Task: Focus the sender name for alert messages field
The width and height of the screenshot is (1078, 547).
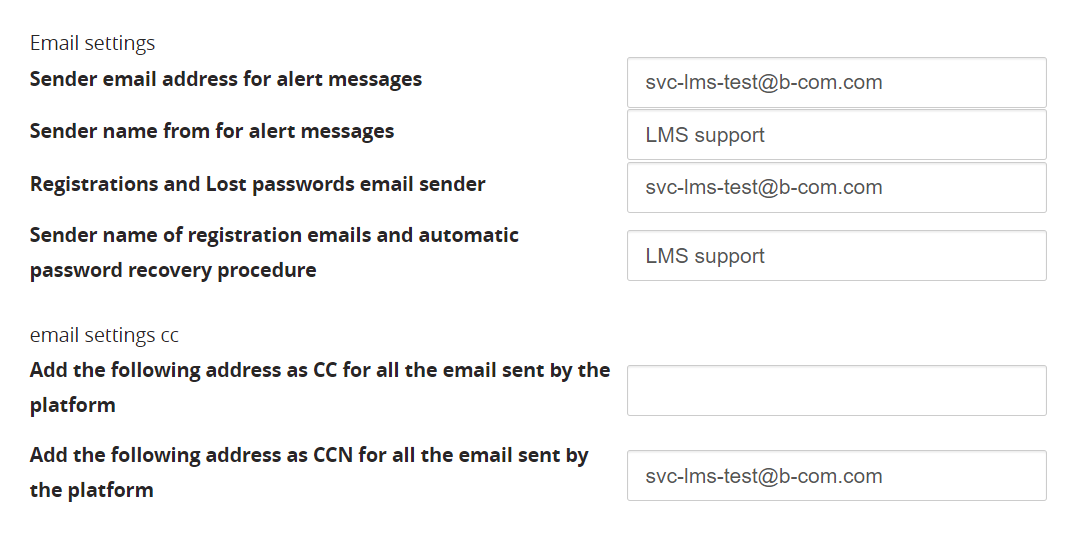Action: [836, 135]
